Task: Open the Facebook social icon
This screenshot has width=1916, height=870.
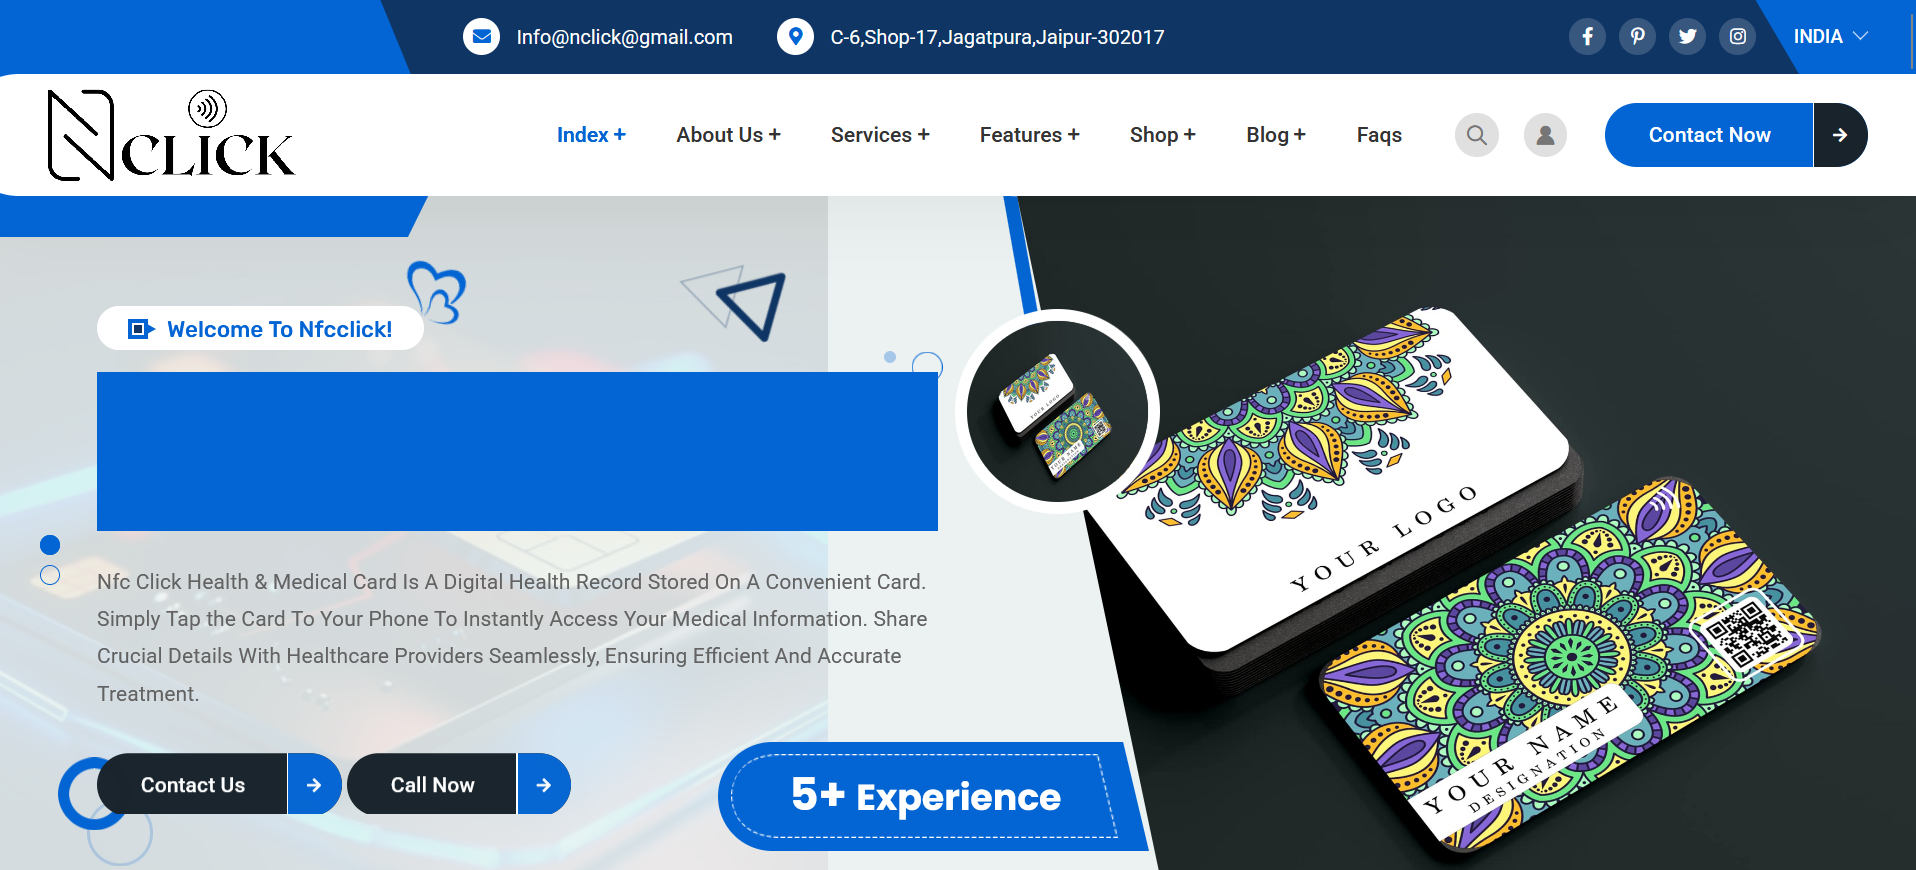Action: point(1587,37)
